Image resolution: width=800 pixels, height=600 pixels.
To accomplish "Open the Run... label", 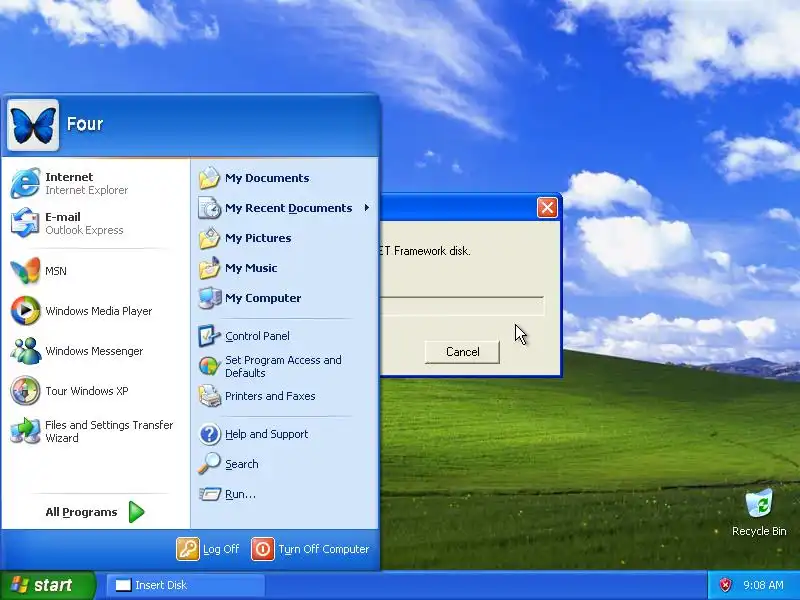I will coord(240,494).
